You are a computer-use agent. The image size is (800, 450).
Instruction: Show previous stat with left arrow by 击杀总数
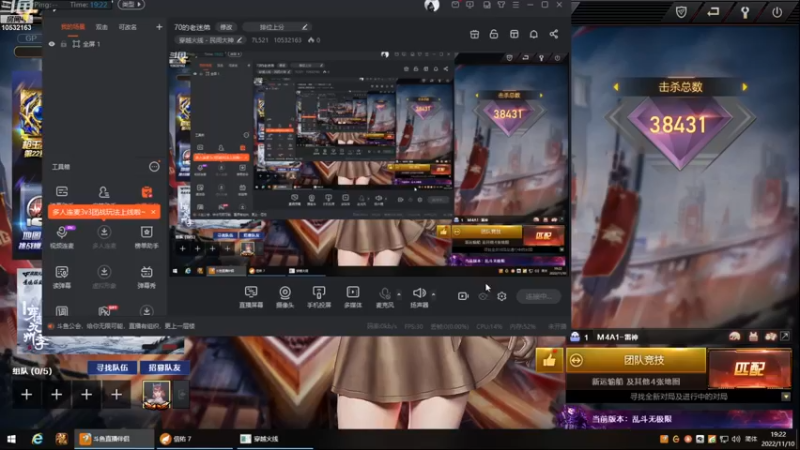click(x=616, y=87)
